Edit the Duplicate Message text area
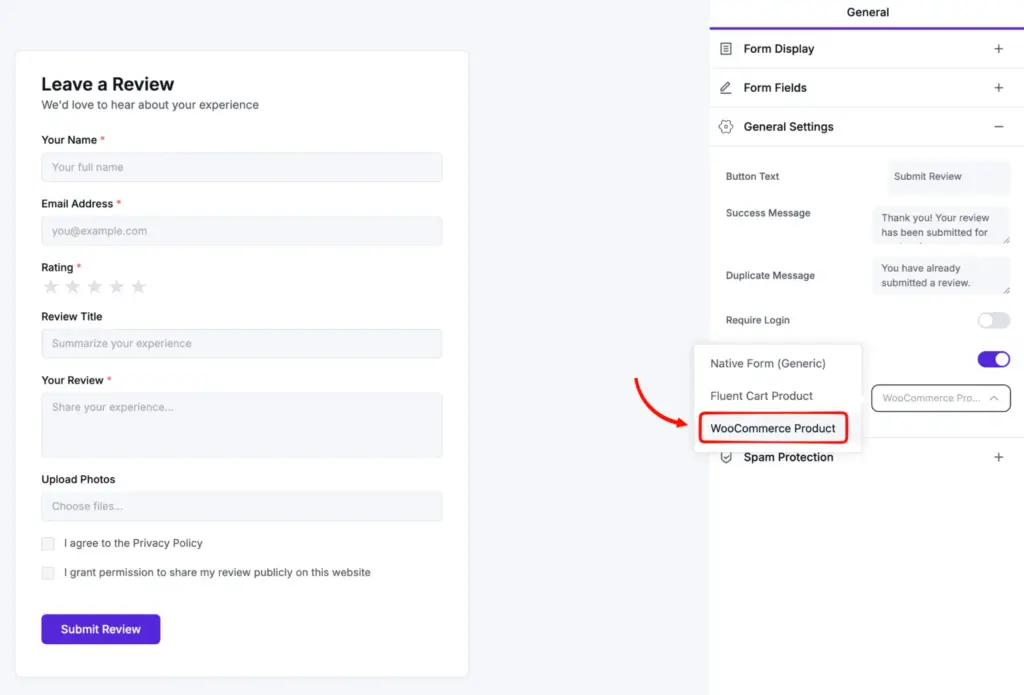 coord(941,276)
